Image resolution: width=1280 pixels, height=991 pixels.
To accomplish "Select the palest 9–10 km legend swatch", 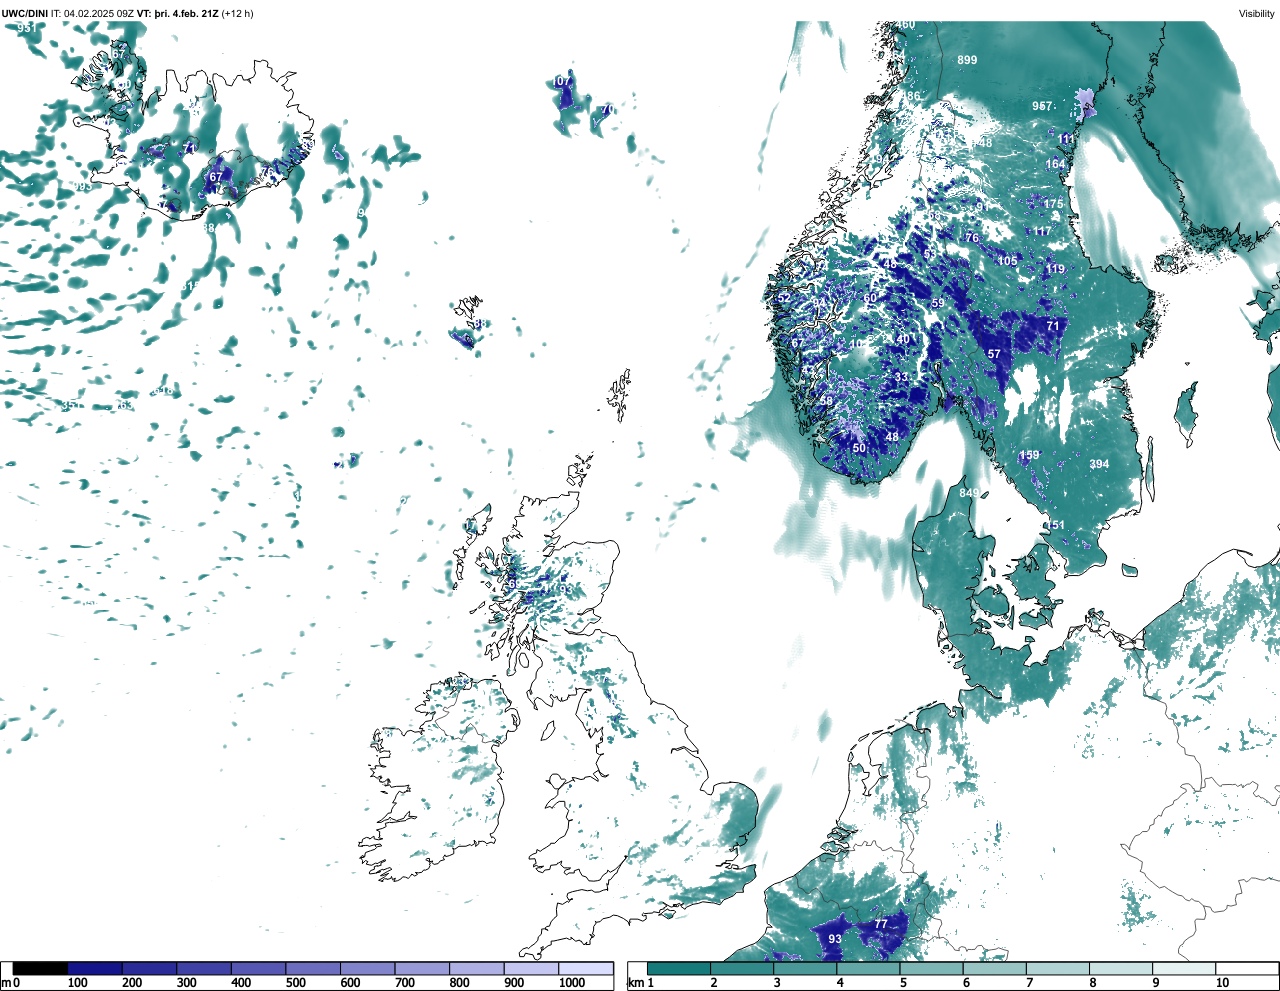I will [x=1184, y=969].
